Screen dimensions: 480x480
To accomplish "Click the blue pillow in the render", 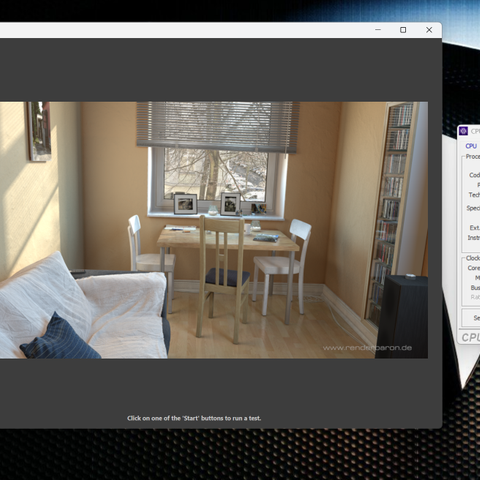I will 60,337.
